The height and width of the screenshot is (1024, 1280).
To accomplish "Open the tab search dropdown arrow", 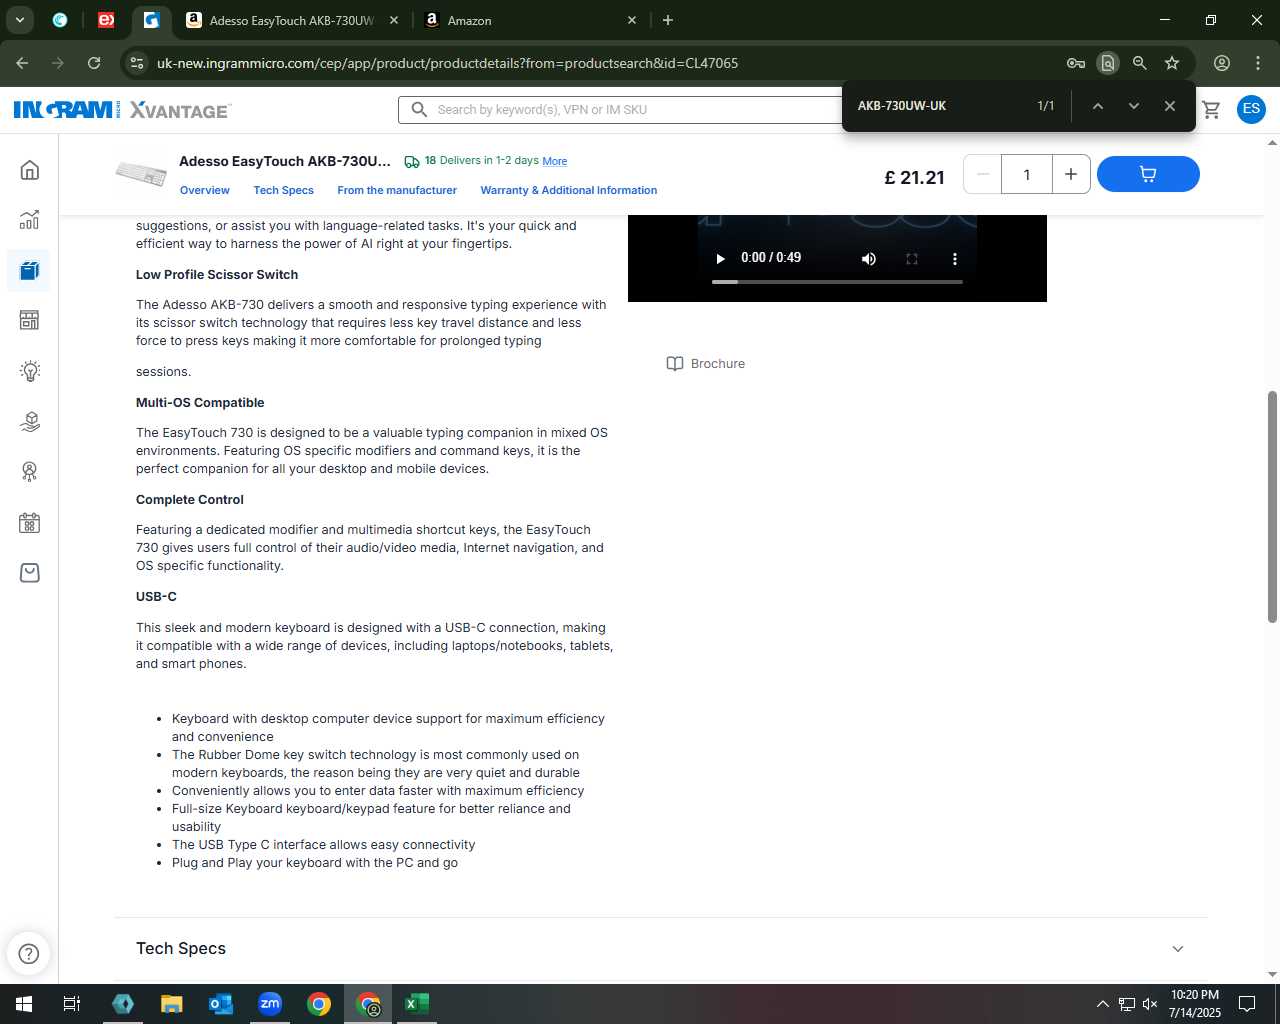I will [20, 20].
